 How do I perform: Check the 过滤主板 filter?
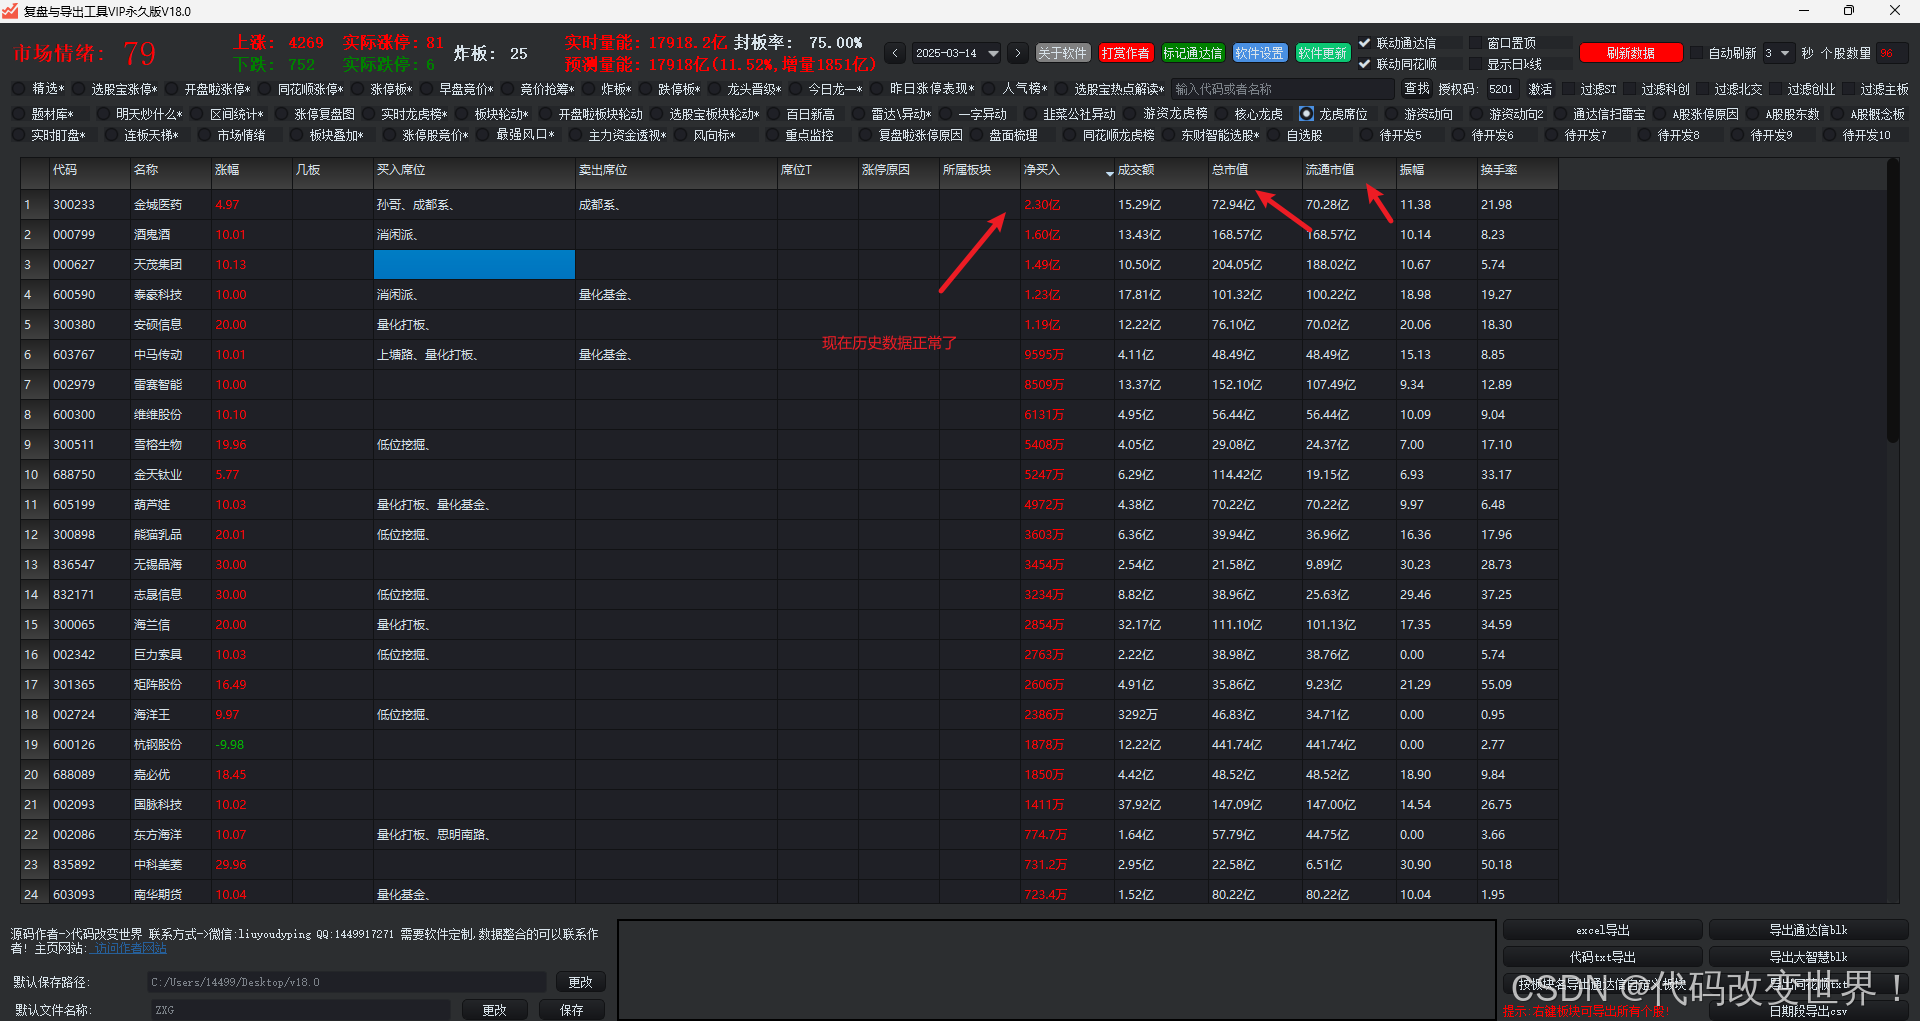pyautogui.click(x=1849, y=89)
